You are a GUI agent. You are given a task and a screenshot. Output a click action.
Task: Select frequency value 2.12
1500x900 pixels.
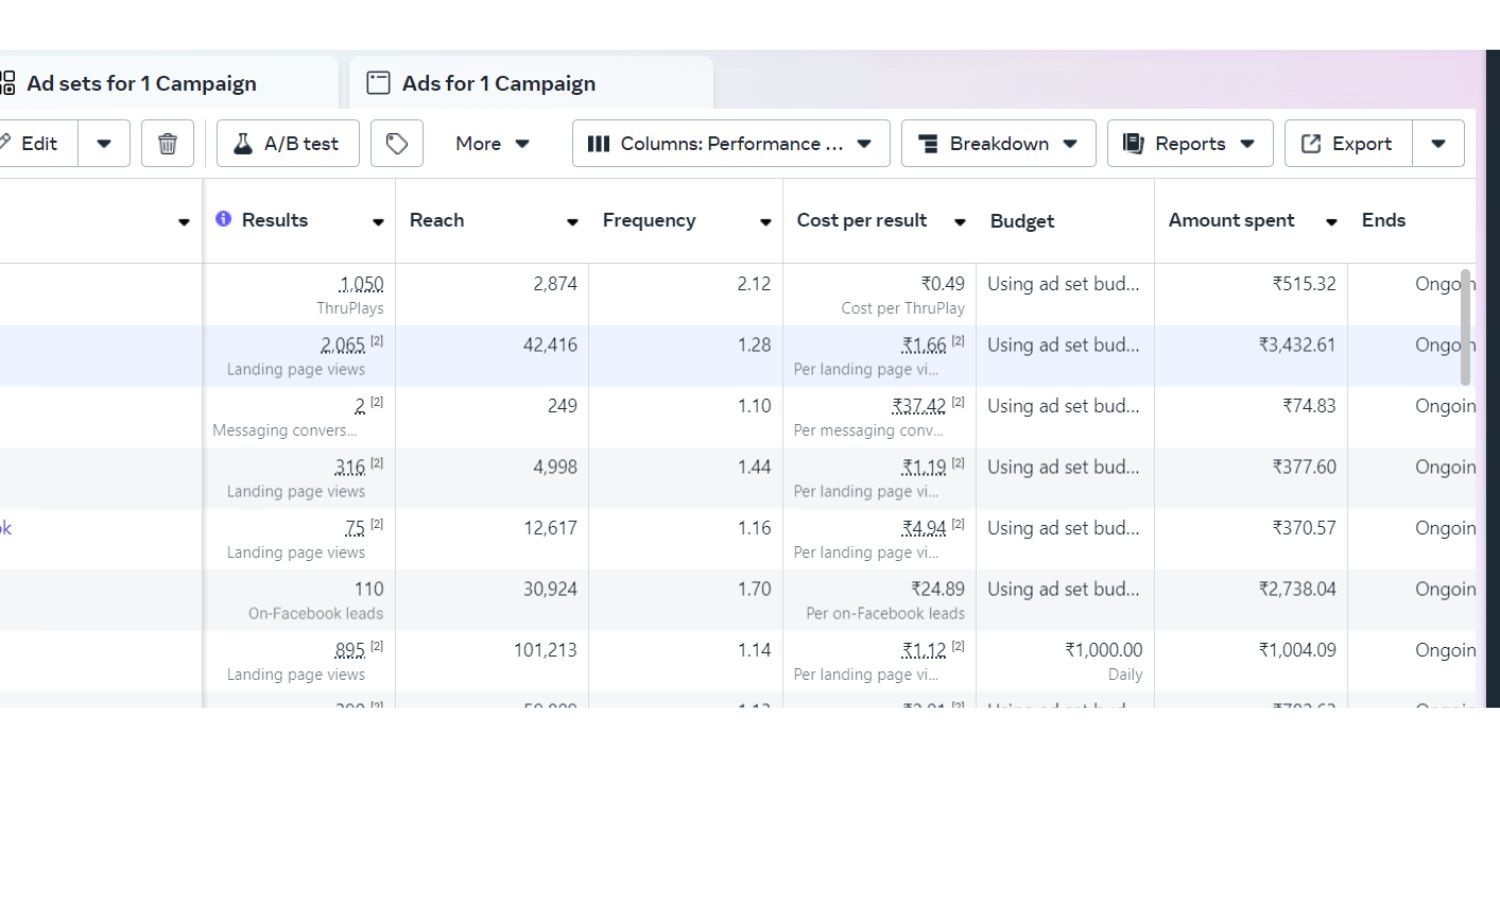point(754,284)
